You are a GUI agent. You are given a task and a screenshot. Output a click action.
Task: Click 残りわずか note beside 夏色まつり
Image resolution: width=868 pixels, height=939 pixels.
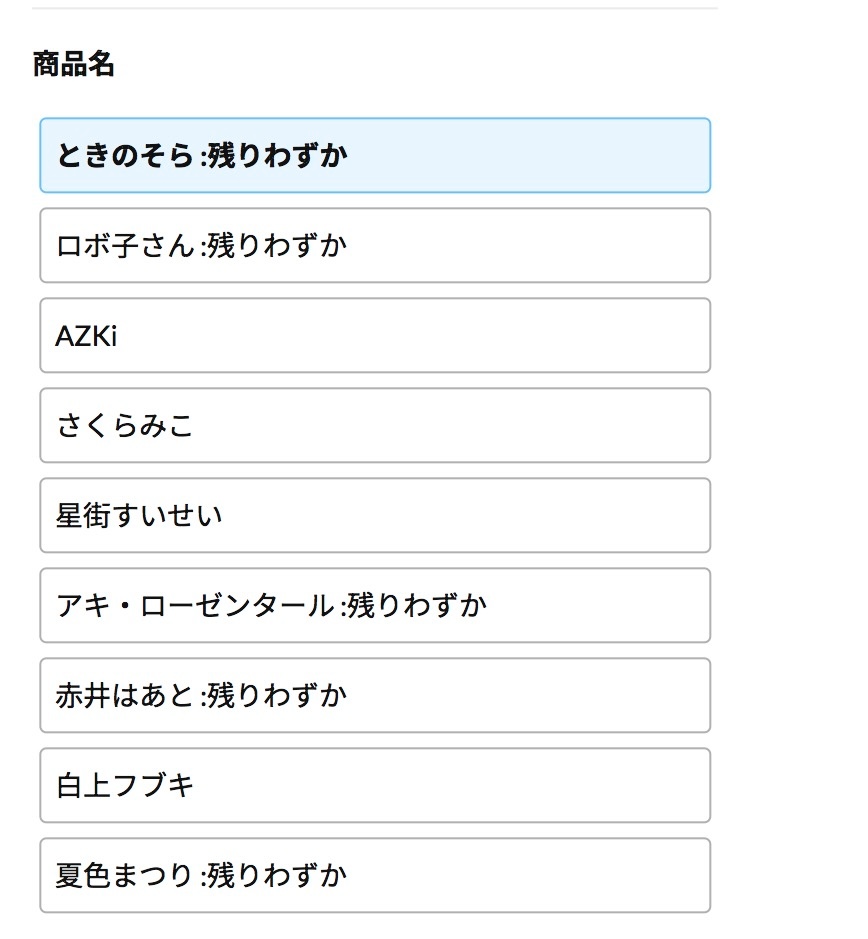pyautogui.click(x=277, y=875)
